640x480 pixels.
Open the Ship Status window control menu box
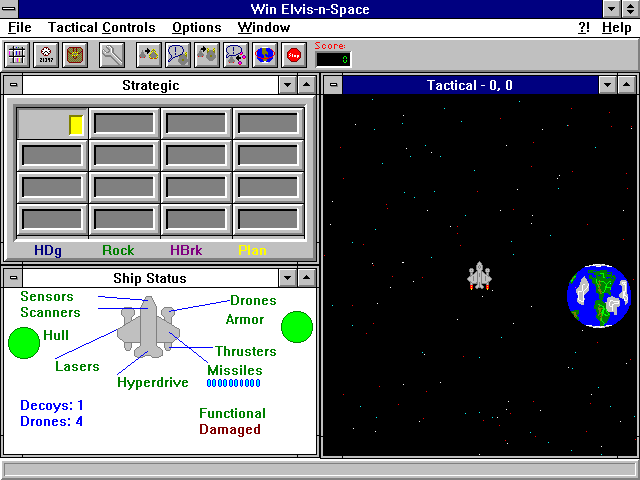(13, 278)
